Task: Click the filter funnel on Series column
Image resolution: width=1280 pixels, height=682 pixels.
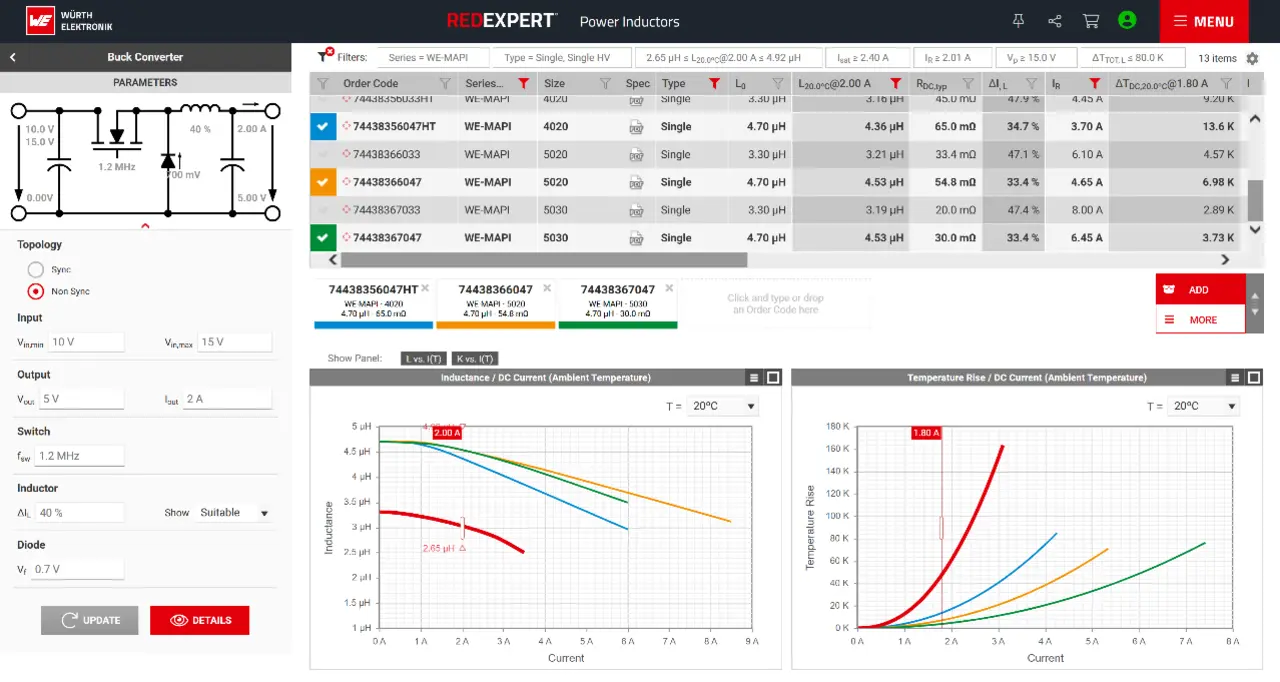Action: 523,84
